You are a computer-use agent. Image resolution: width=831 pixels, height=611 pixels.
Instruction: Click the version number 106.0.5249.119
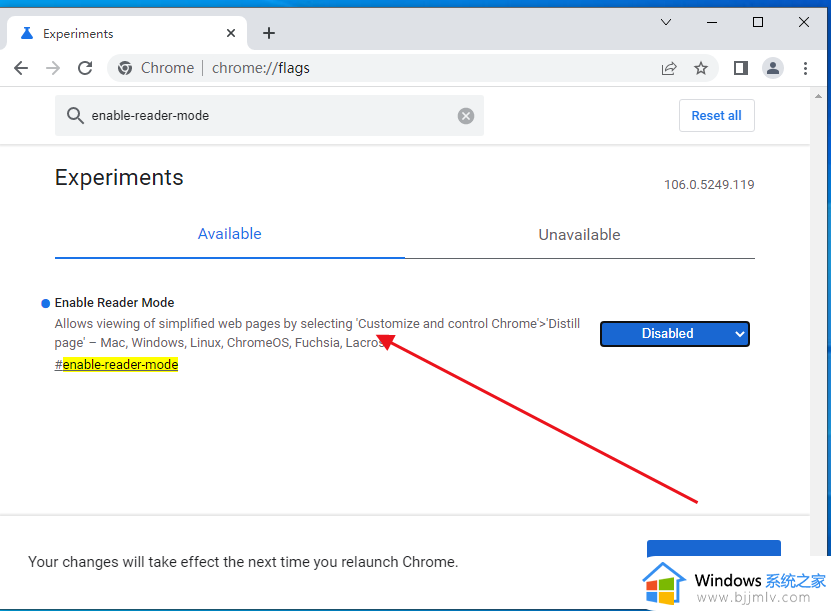tap(709, 184)
